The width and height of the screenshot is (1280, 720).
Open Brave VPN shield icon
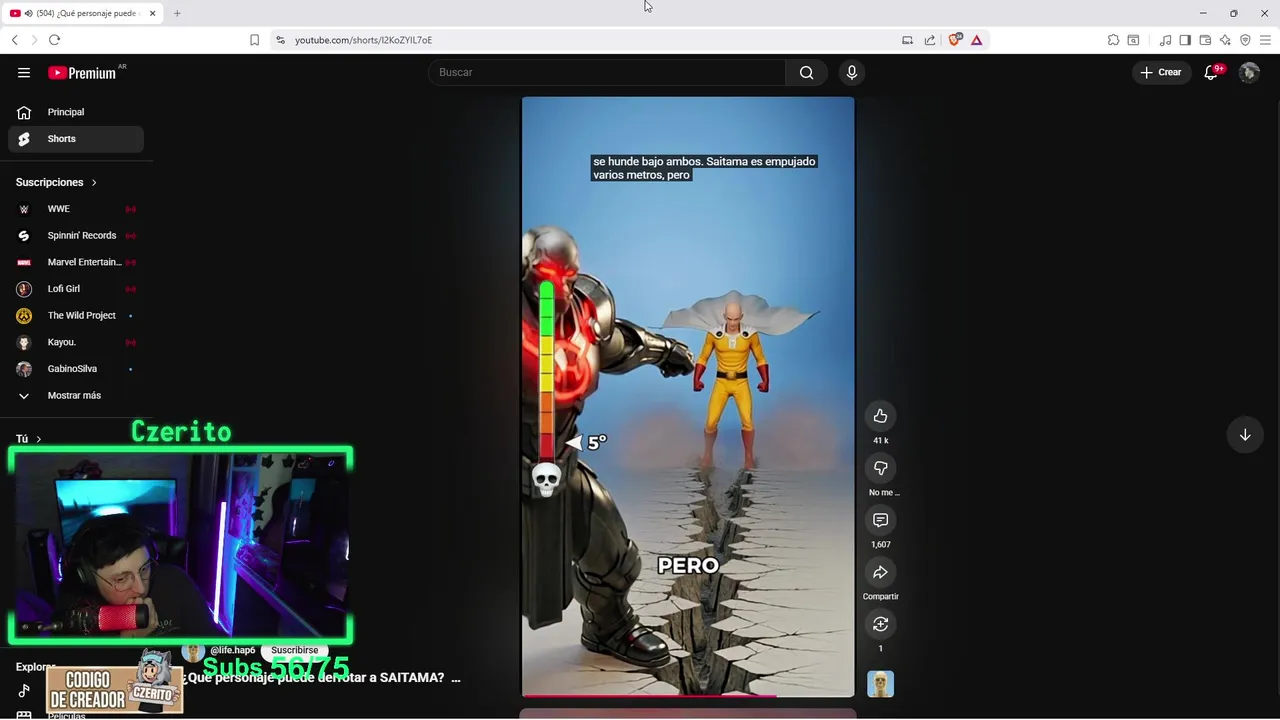tap(1245, 40)
